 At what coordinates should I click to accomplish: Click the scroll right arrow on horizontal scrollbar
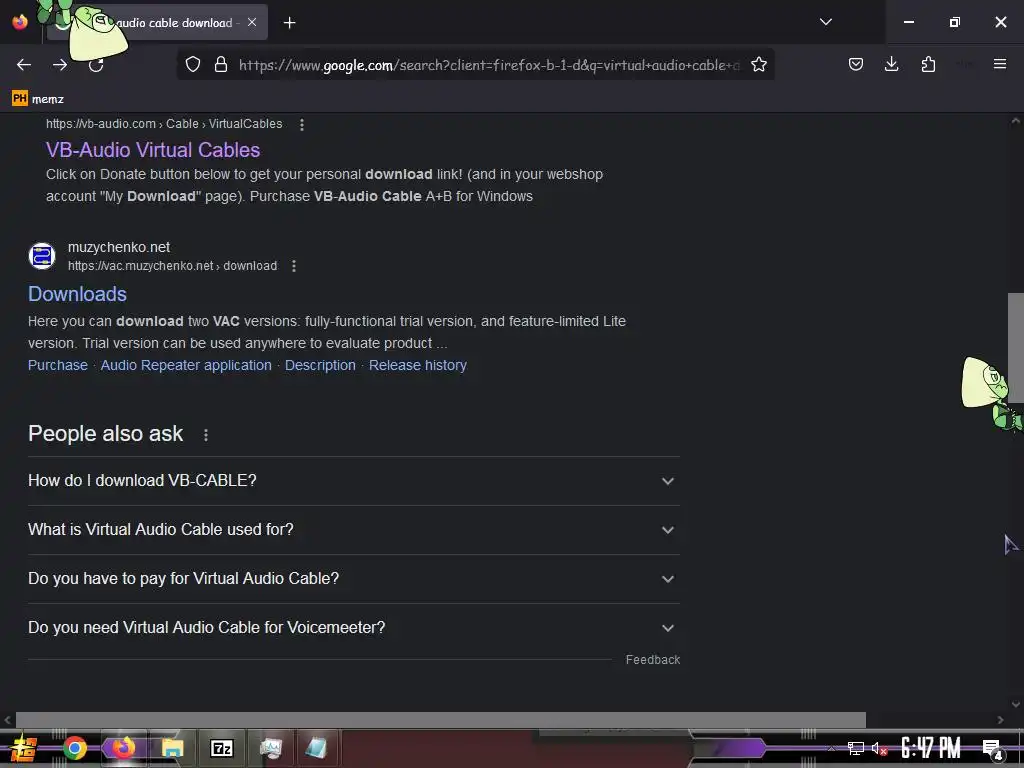(x=1000, y=720)
